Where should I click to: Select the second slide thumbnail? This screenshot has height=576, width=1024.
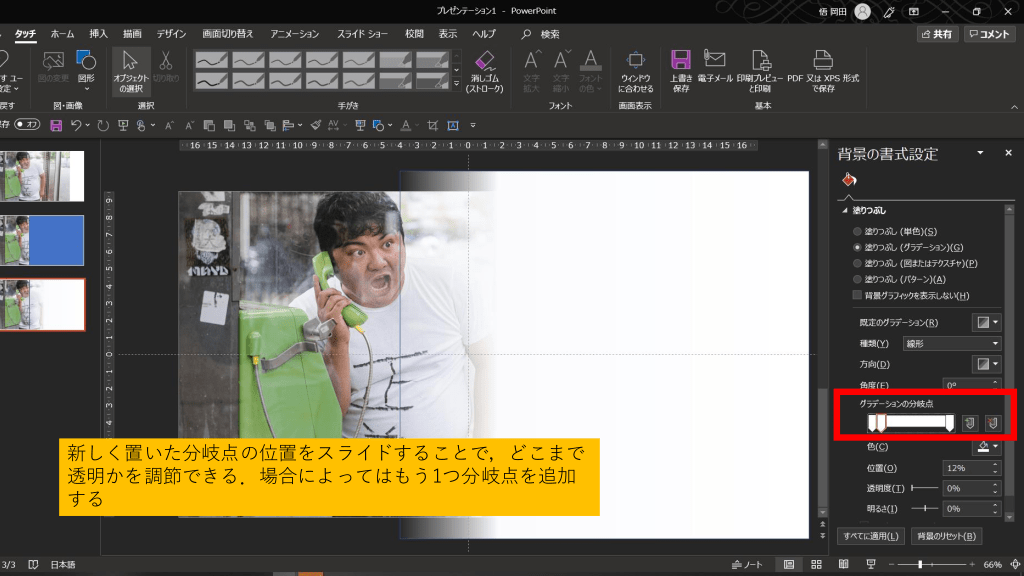coord(43,240)
